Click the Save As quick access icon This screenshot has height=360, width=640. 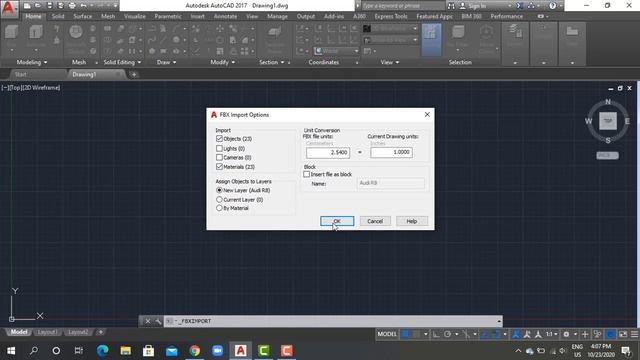[x=61, y=6]
